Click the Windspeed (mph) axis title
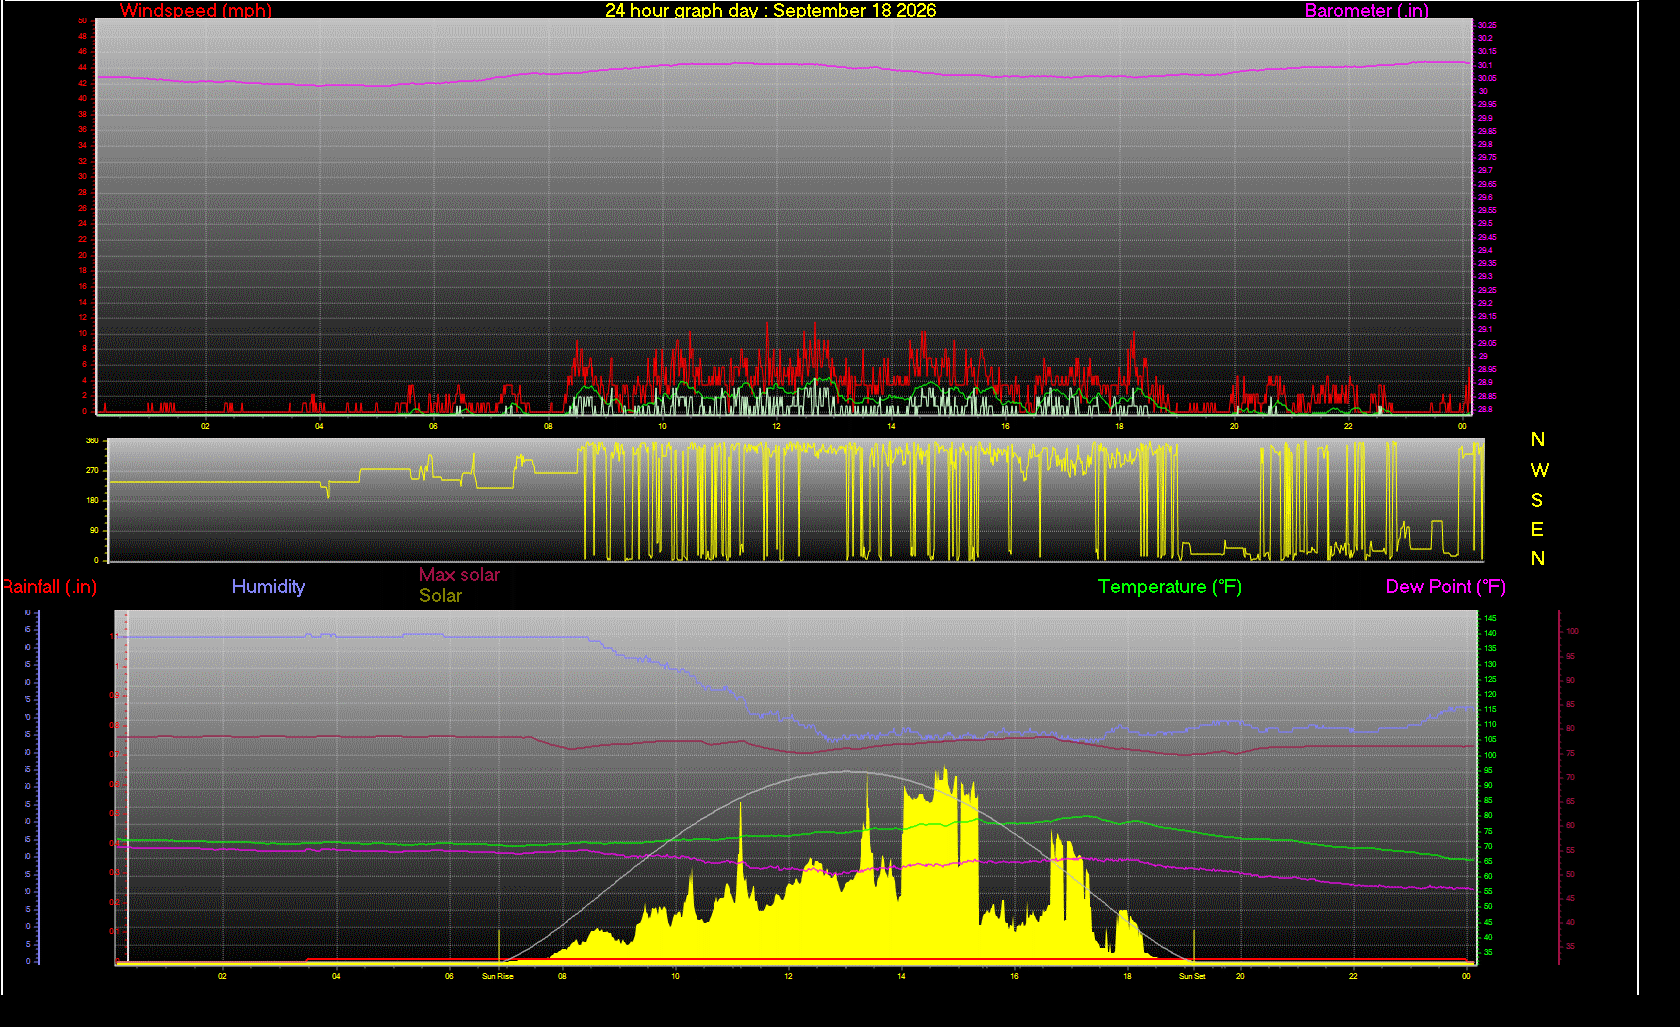This screenshot has height=1027, width=1680. point(196,11)
